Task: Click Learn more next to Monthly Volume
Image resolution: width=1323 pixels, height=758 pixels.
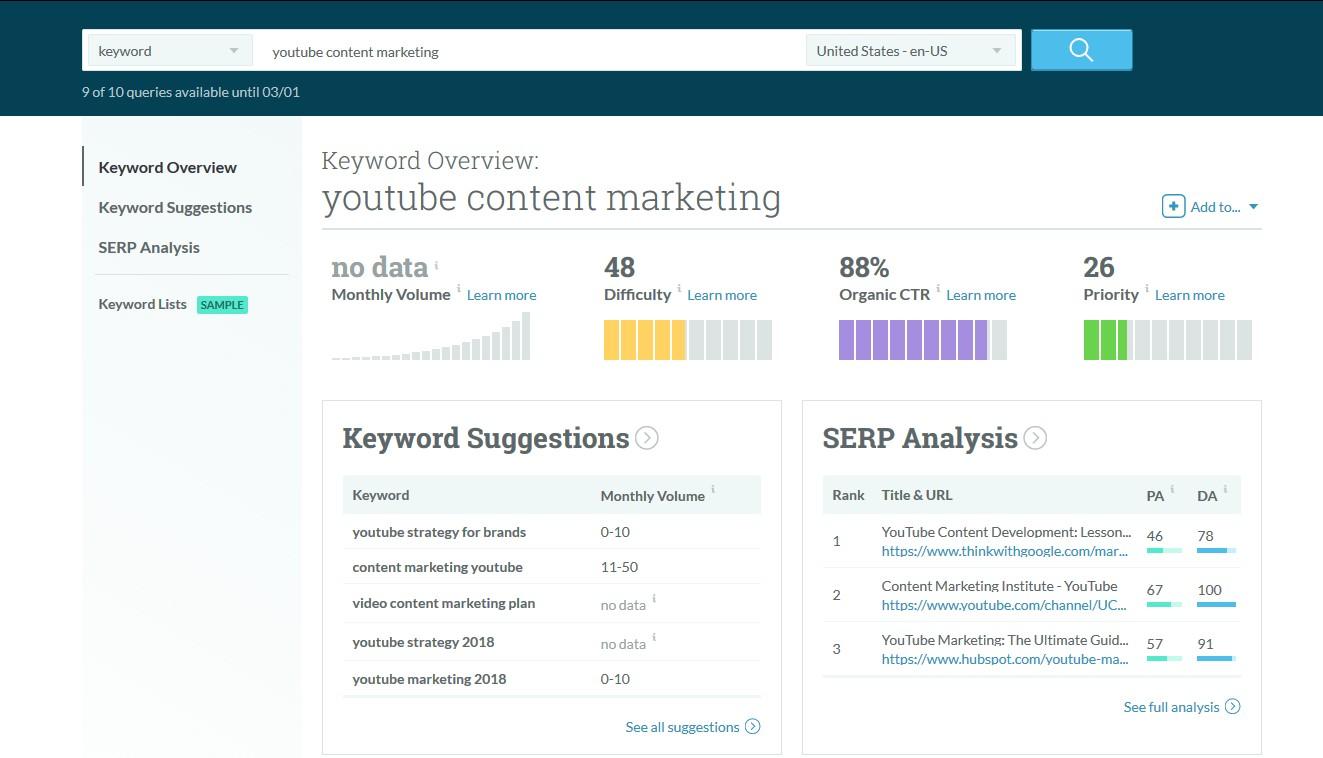Action: pos(501,295)
